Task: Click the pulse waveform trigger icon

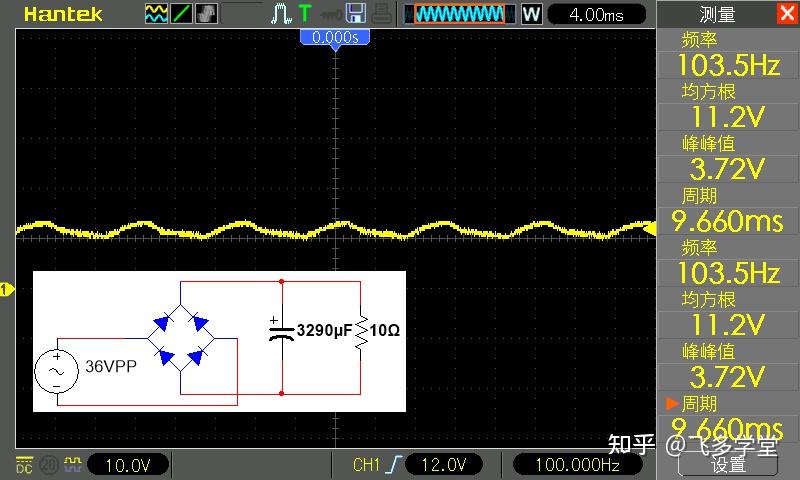Action: point(281,14)
